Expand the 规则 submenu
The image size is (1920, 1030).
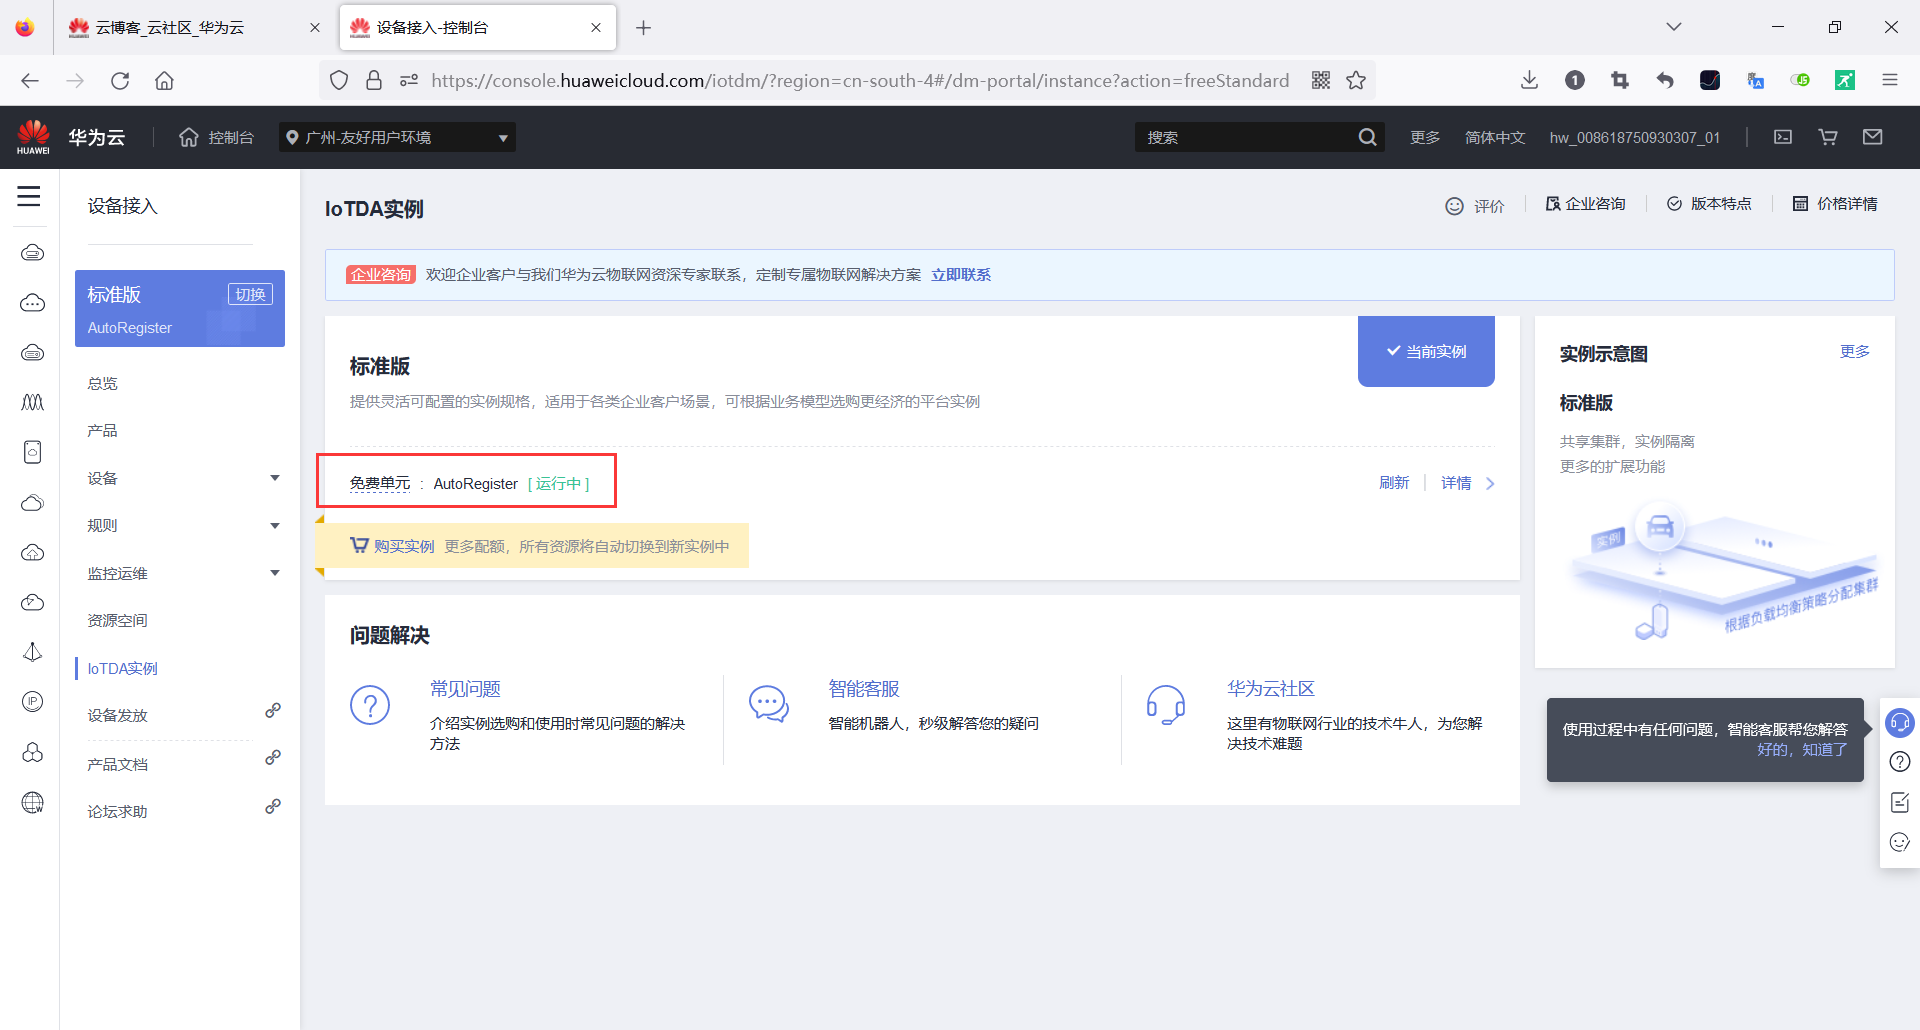point(275,526)
